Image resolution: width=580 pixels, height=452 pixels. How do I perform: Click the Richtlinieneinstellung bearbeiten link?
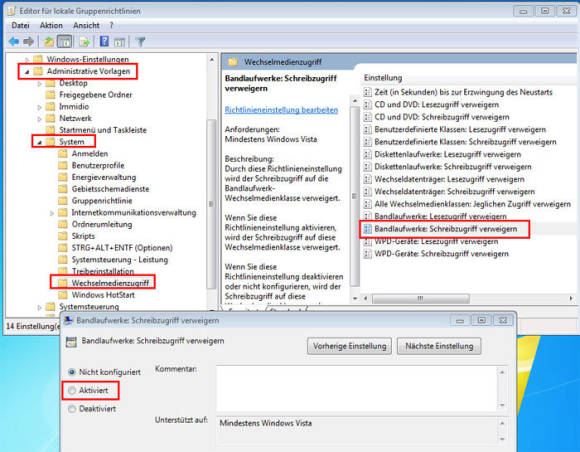[x=281, y=110]
